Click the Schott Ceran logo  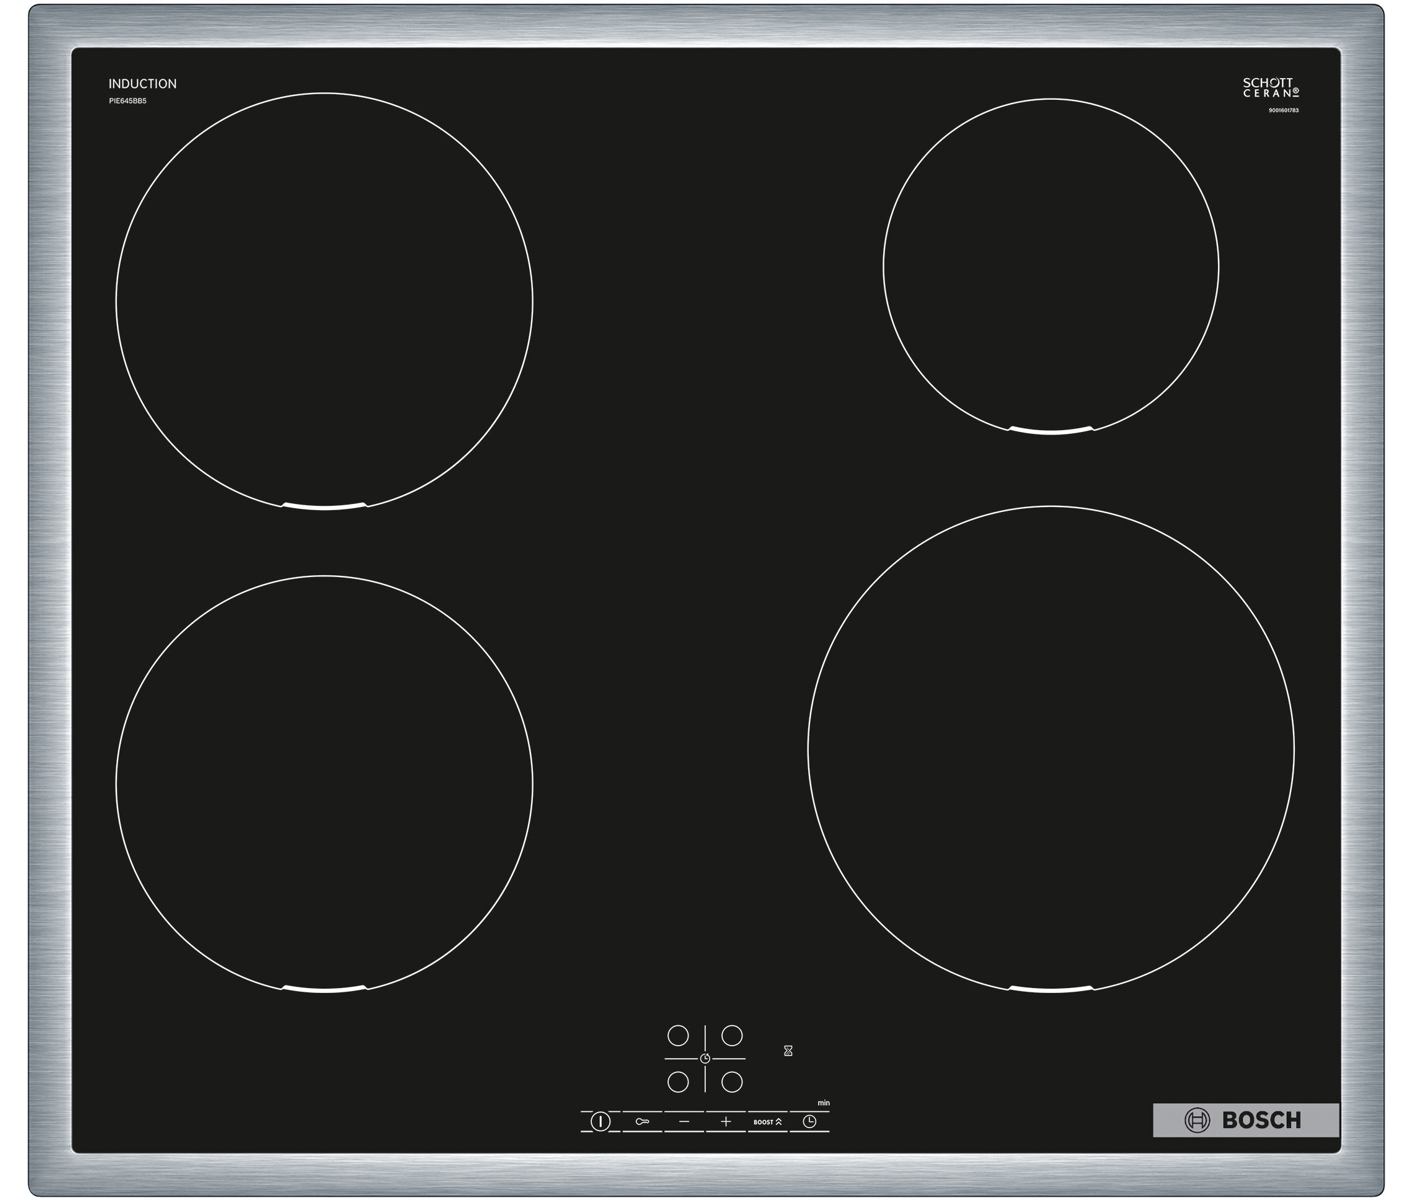[1270, 88]
